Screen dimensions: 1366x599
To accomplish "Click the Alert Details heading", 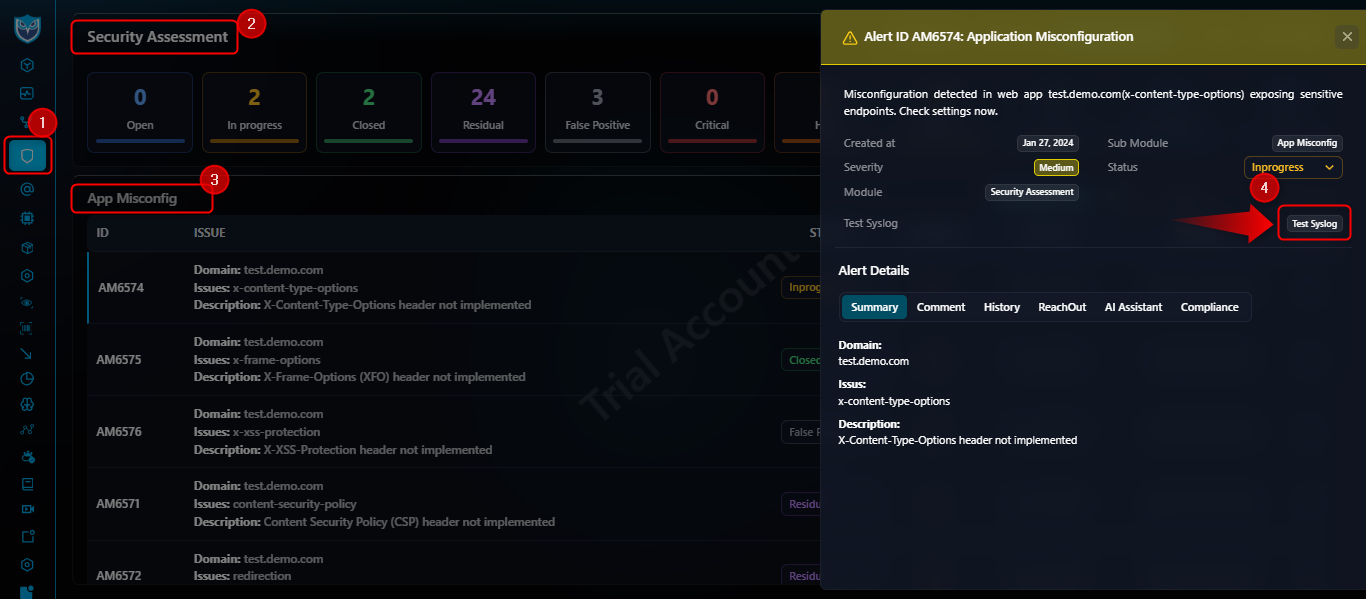I will 874,270.
